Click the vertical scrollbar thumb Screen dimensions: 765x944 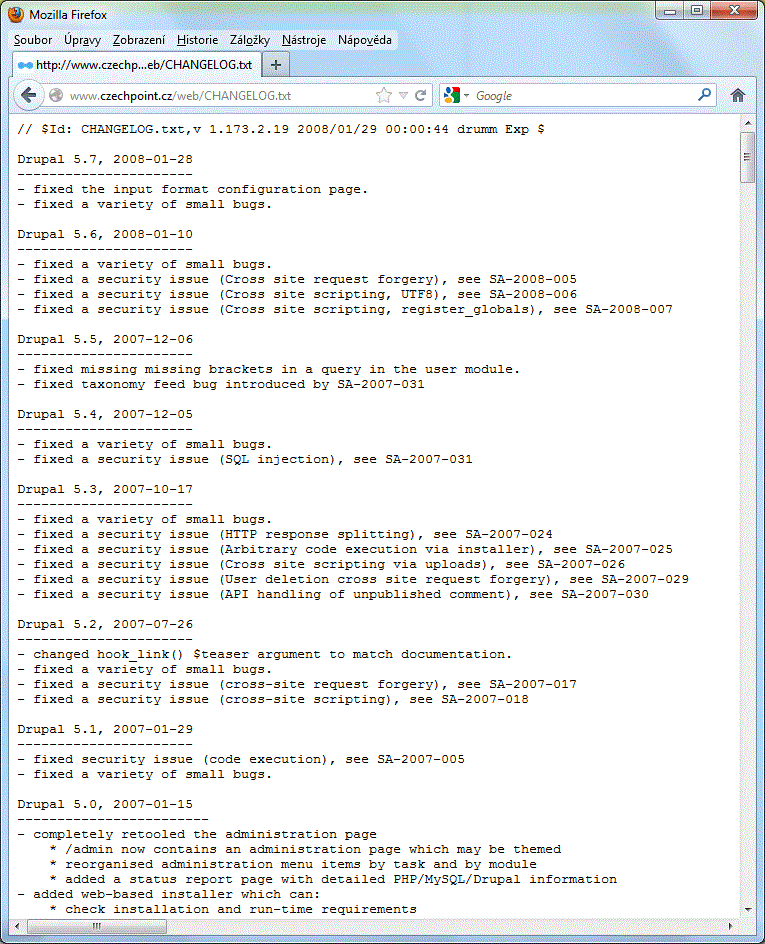click(x=748, y=158)
